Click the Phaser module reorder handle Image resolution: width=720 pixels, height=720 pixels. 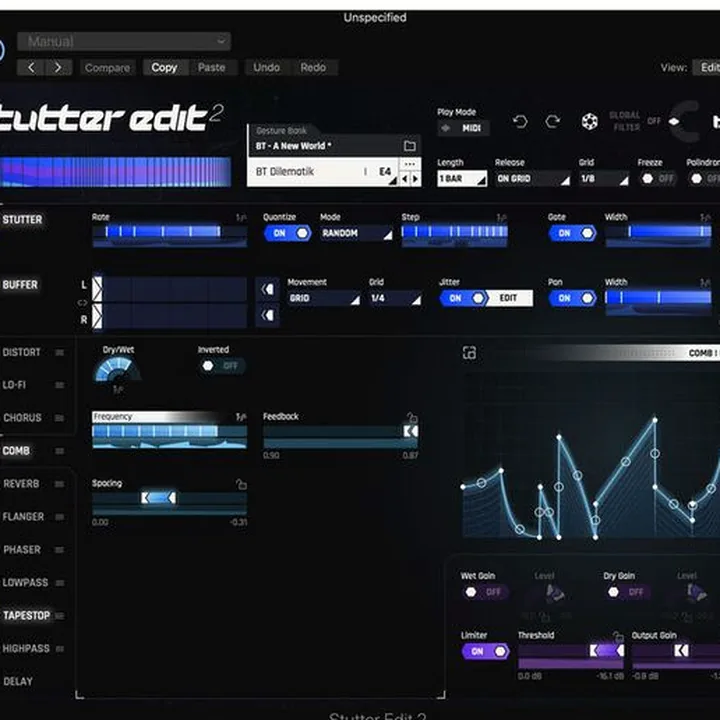click(60, 550)
